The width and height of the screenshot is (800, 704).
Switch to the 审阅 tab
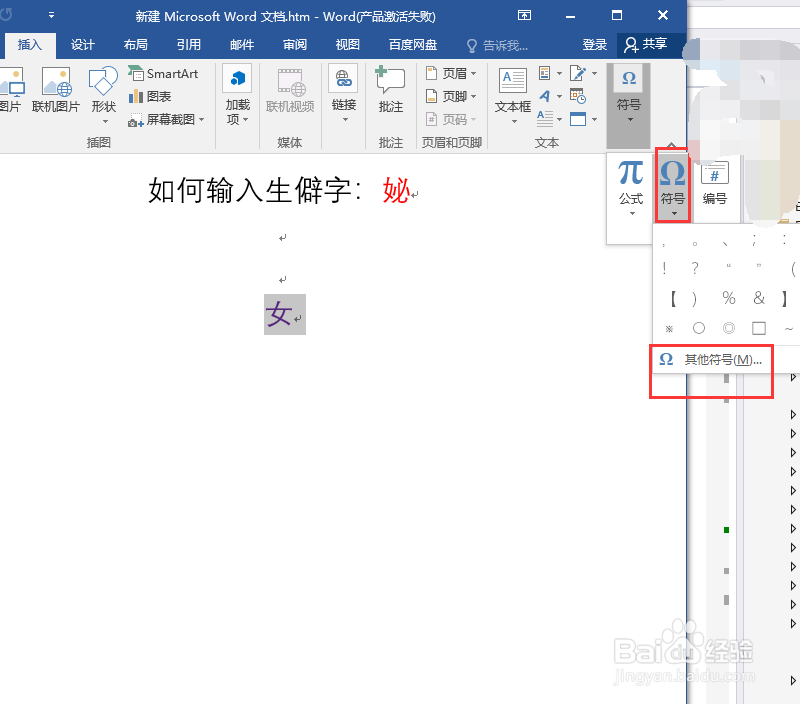[x=295, y=45]
